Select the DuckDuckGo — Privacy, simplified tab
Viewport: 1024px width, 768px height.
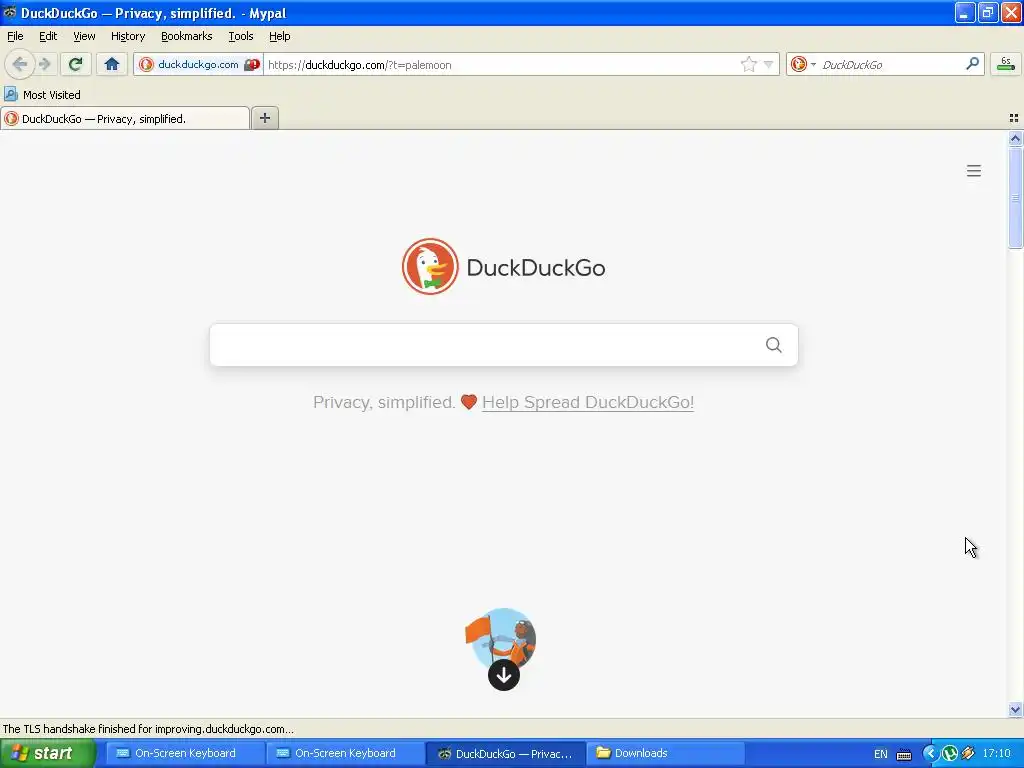pos(125,118)
